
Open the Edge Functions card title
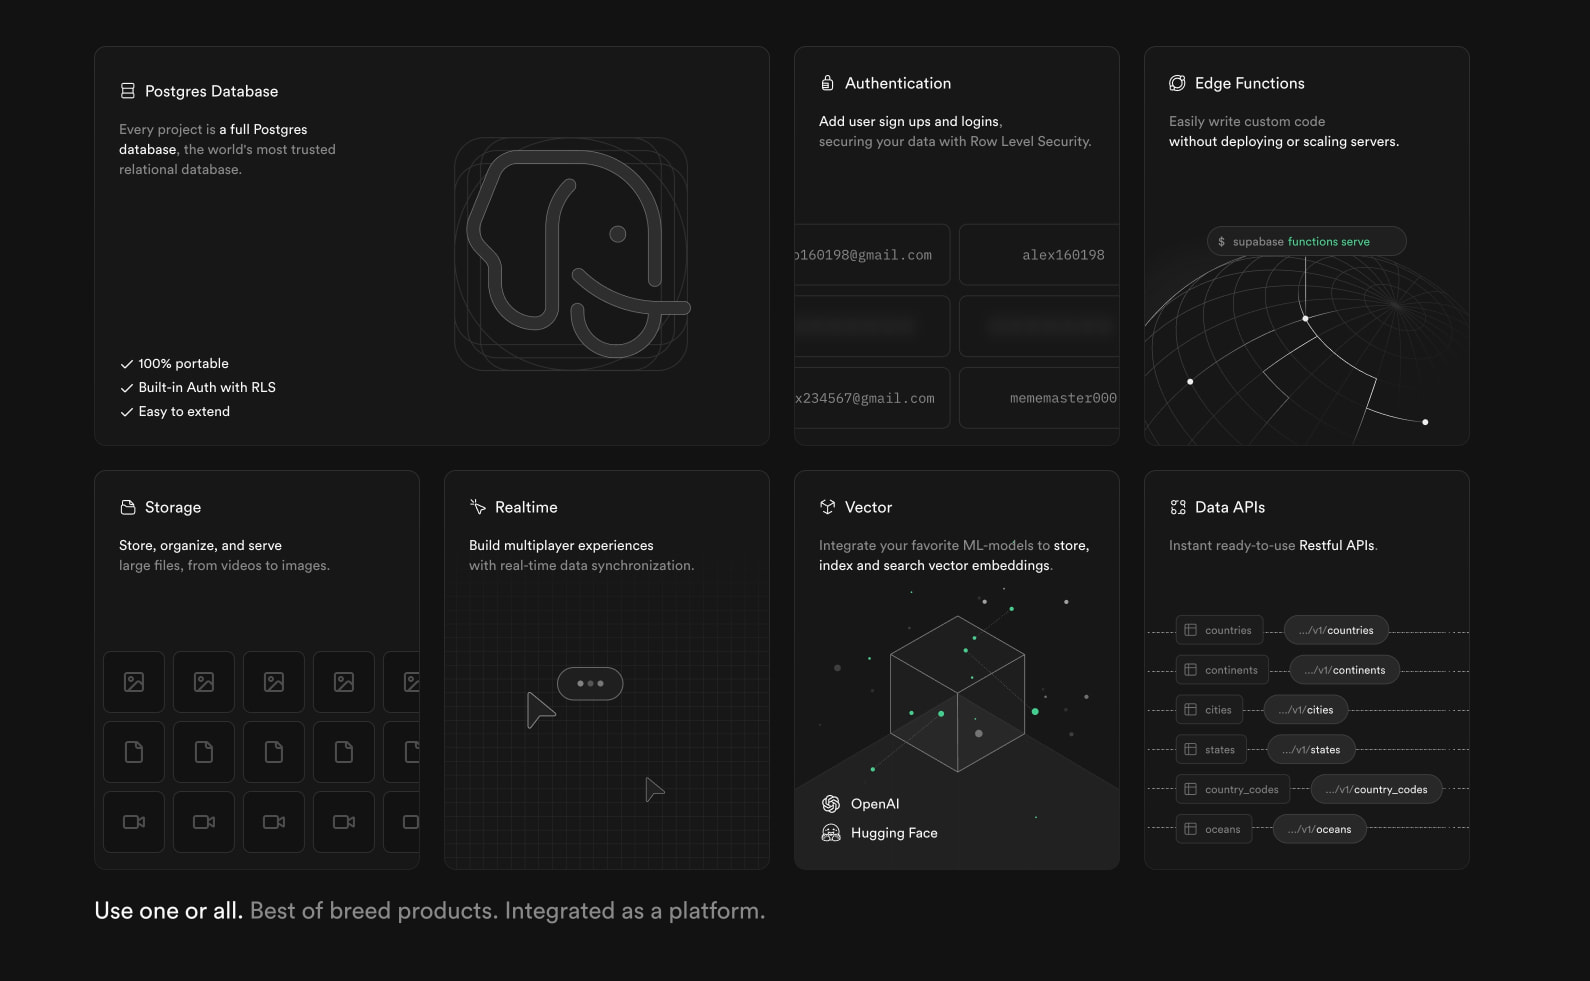pos(1249,83)
